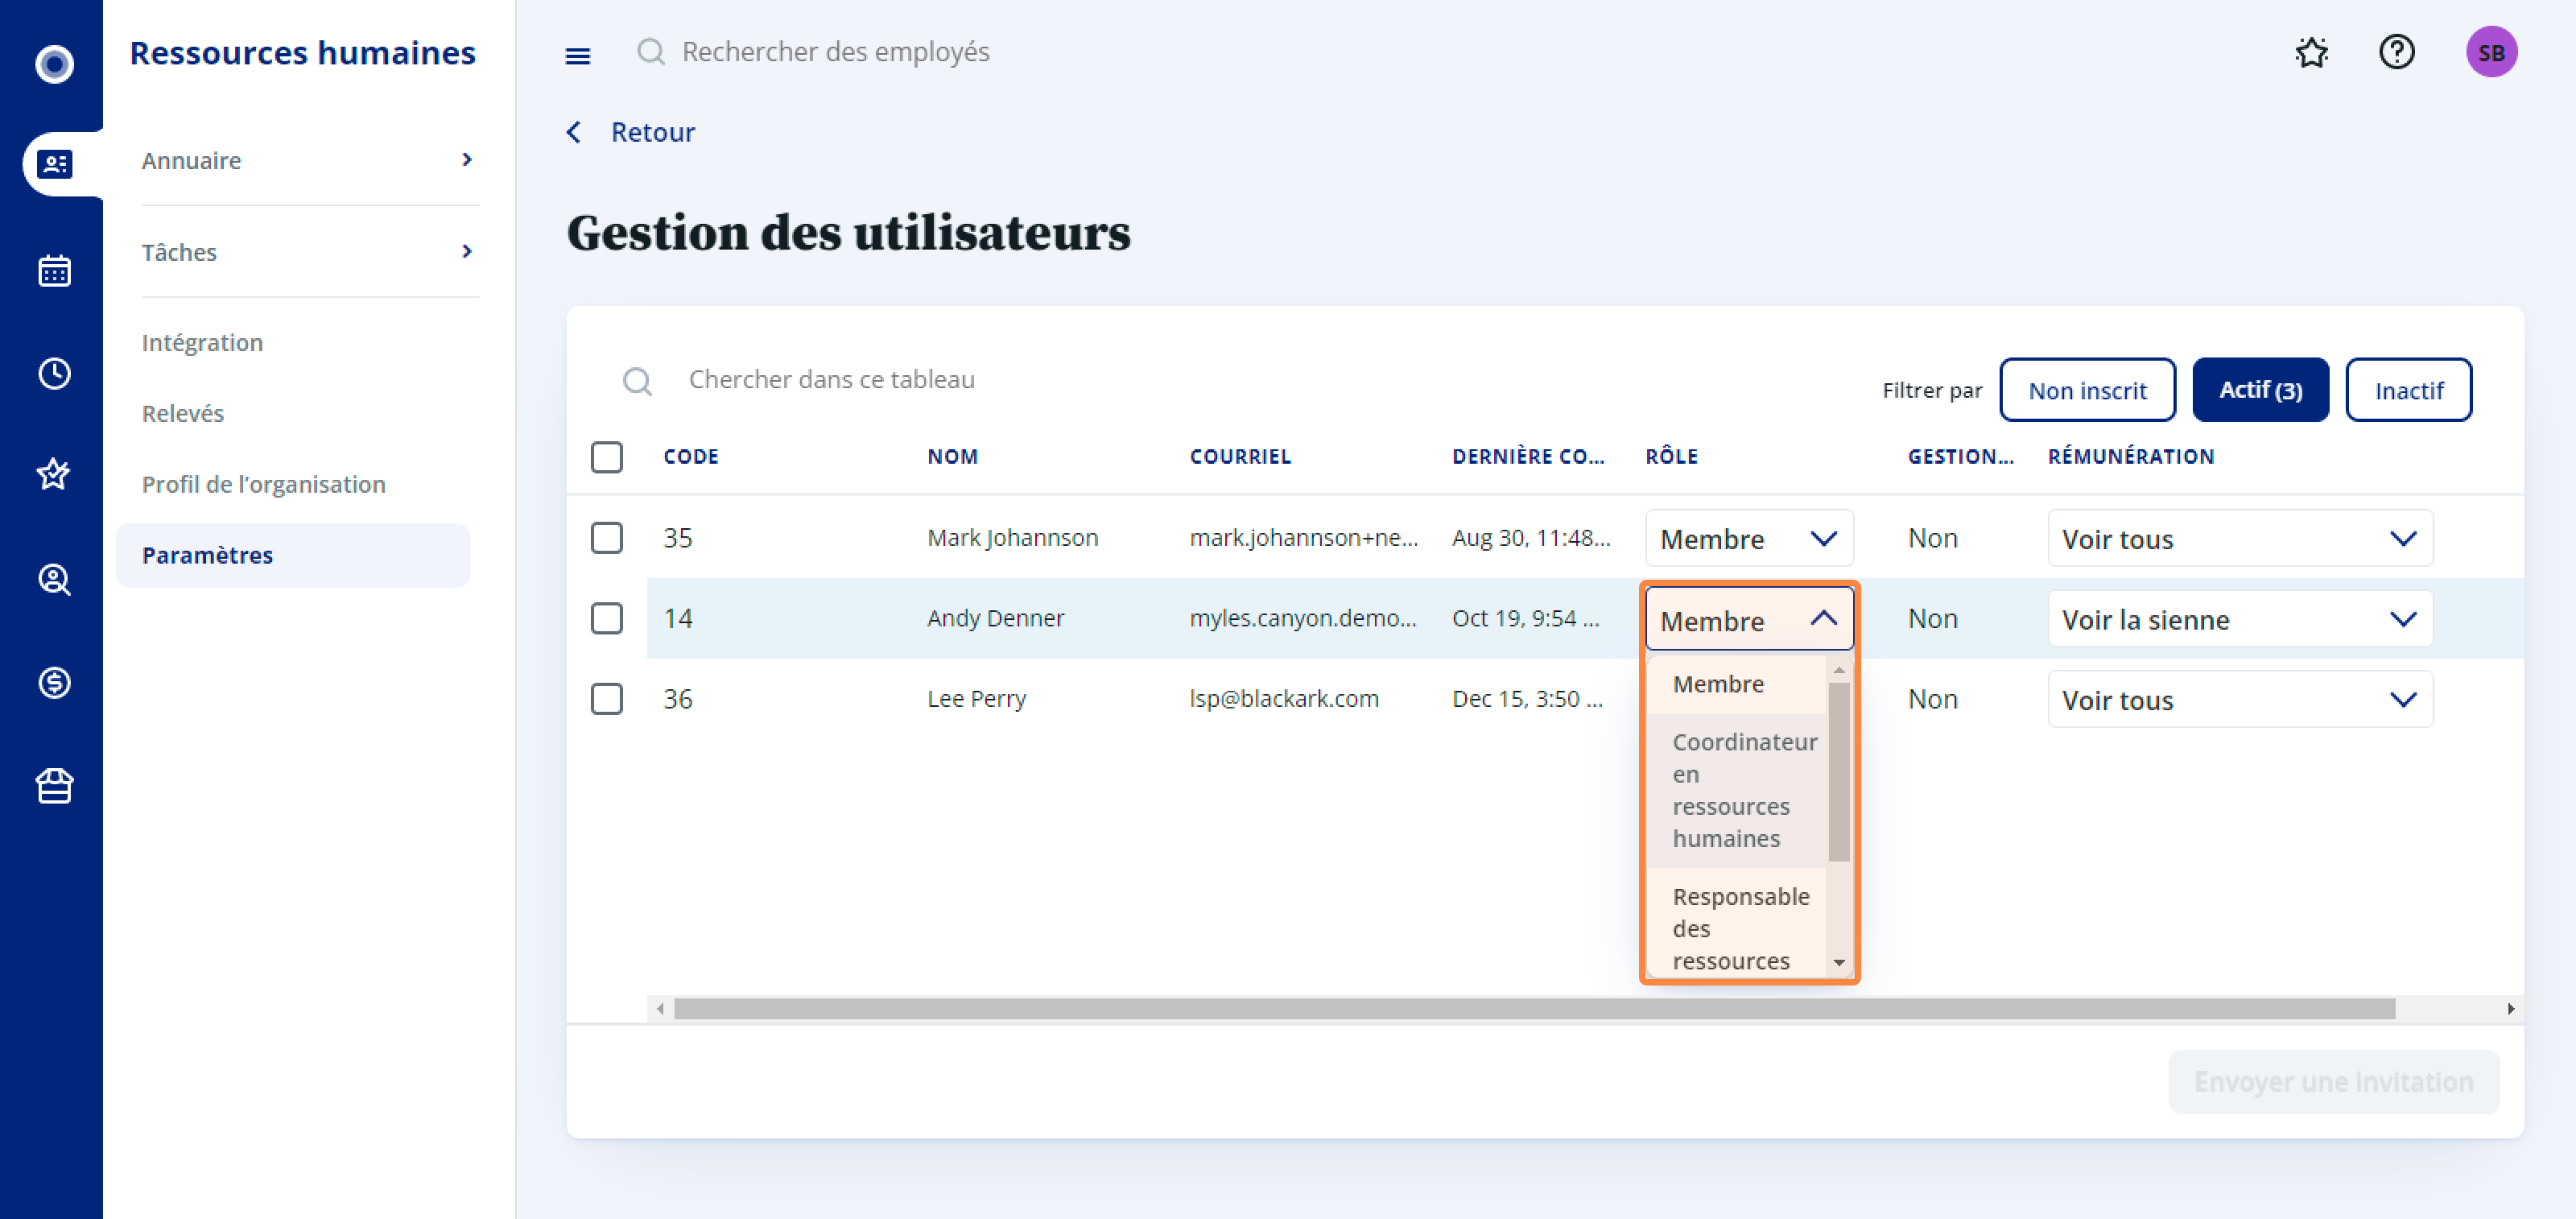Image resolution: width=2576 pixels, height=1219 pixels.
Task: Open the Tâches menu item
Action: 309,252
